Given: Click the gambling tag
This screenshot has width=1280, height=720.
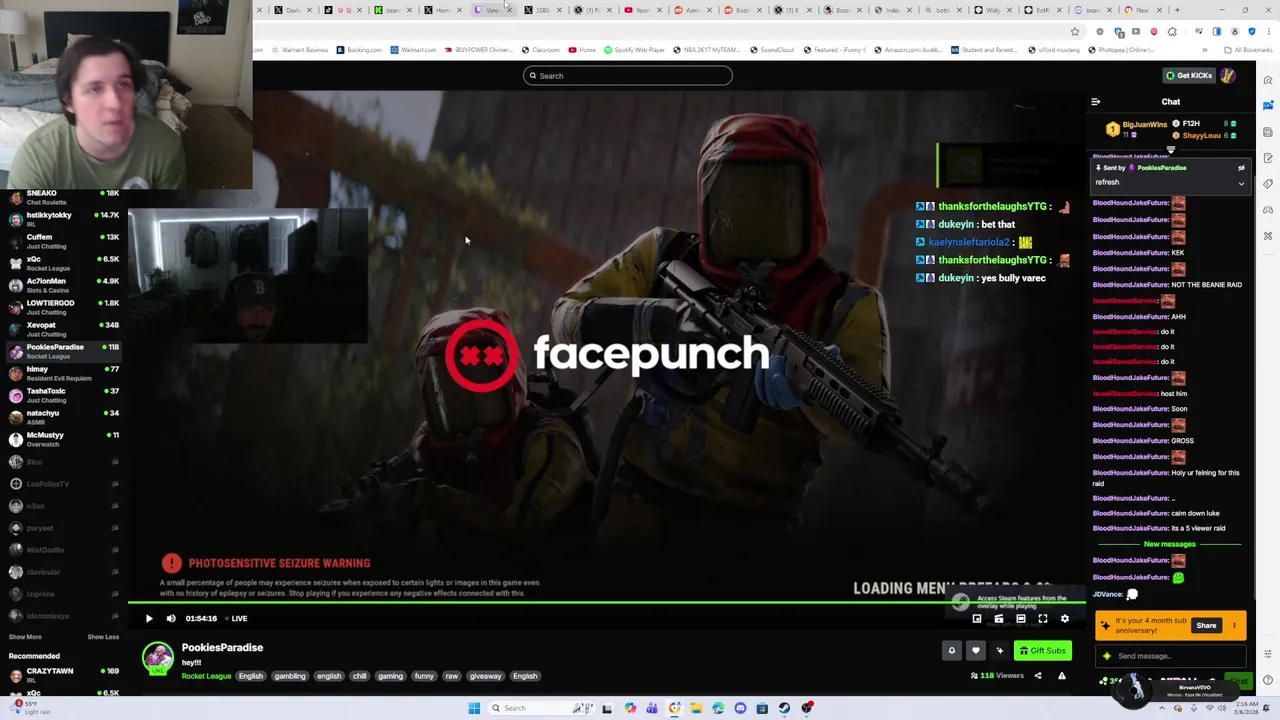Looking at the screenshot, I should pyautogui.click(x=290, y=676).
